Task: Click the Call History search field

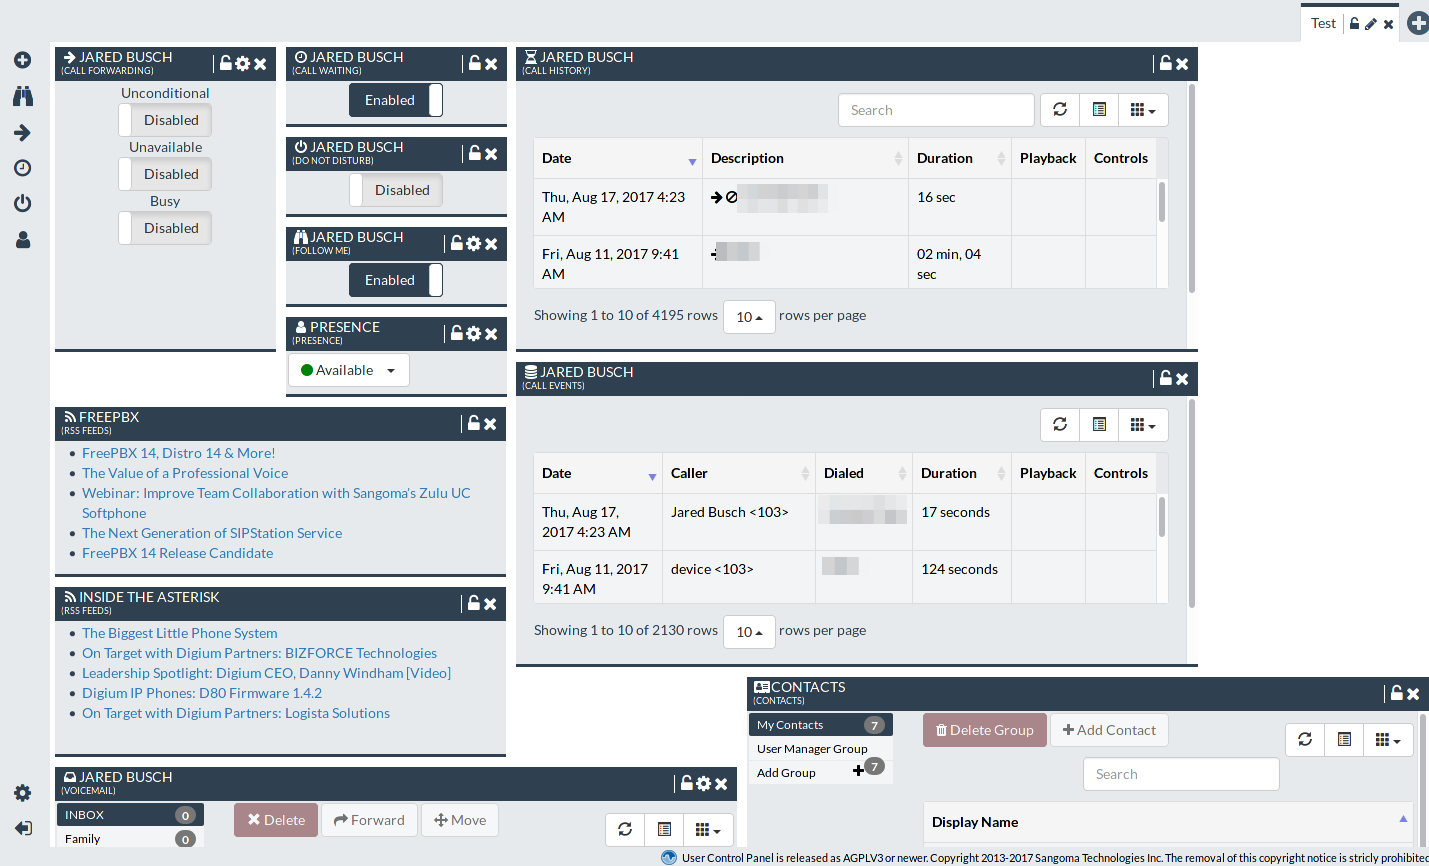Action: (x=935, y=110)
